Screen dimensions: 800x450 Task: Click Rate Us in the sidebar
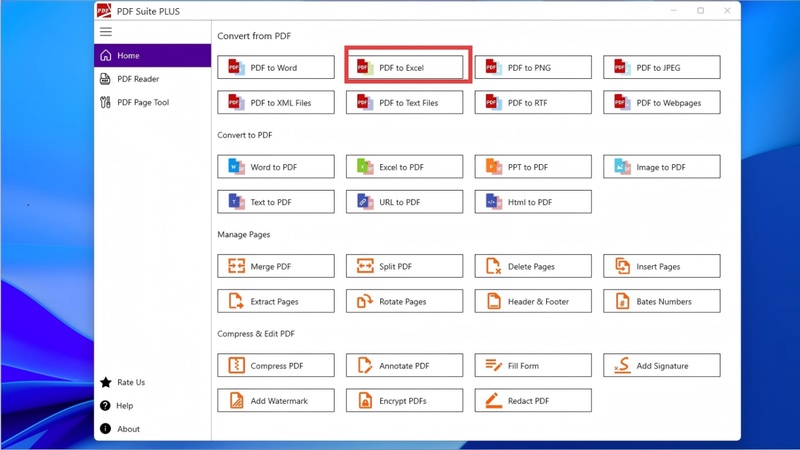click(x=153, y=382)
